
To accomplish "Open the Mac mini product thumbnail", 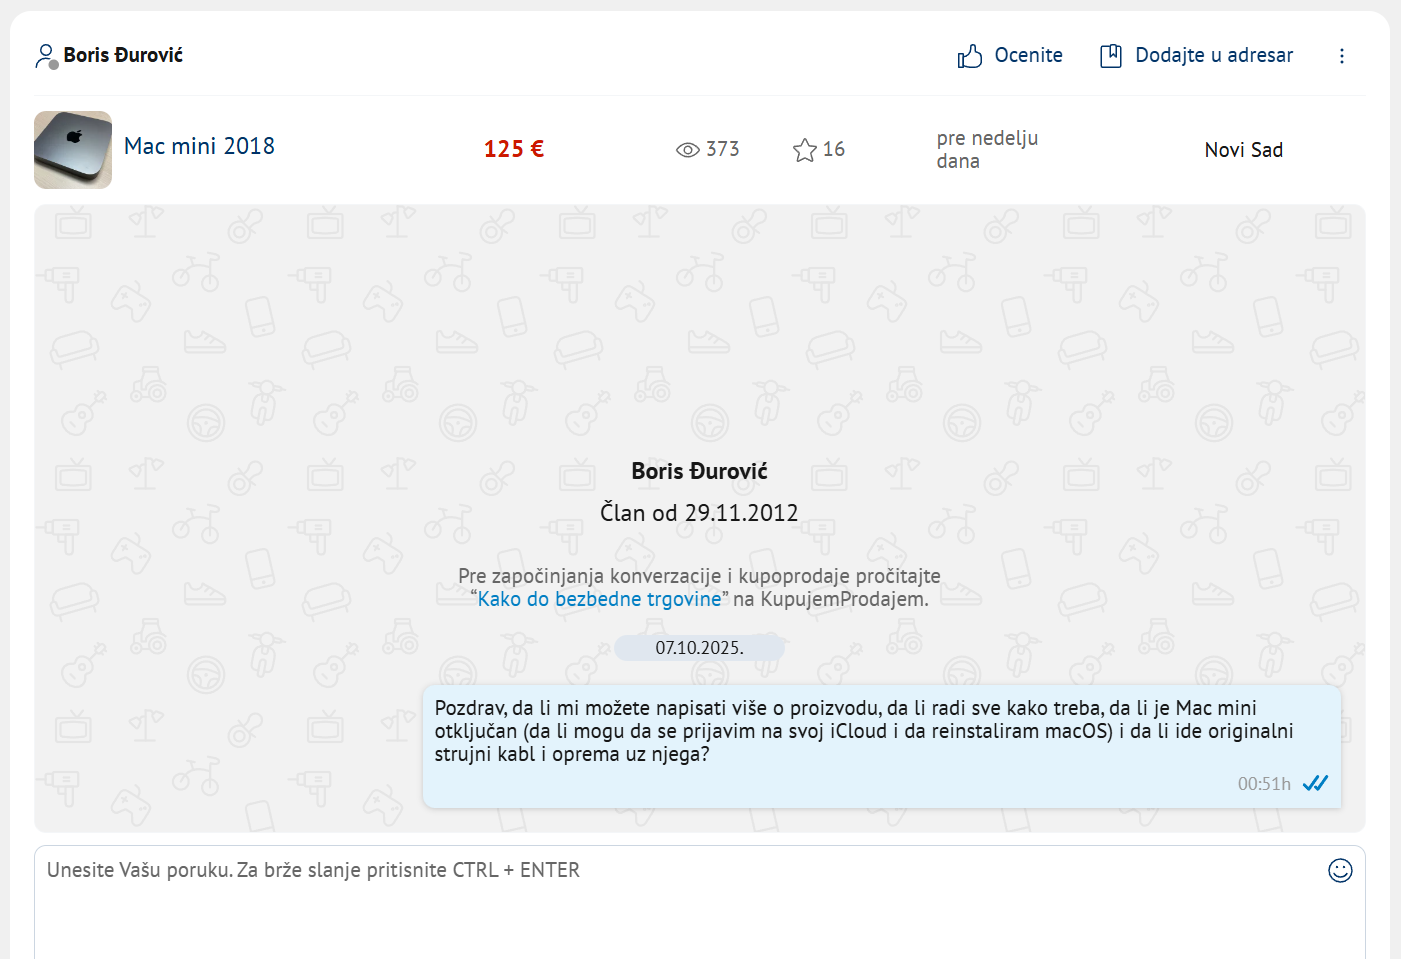I will point(73,150).
